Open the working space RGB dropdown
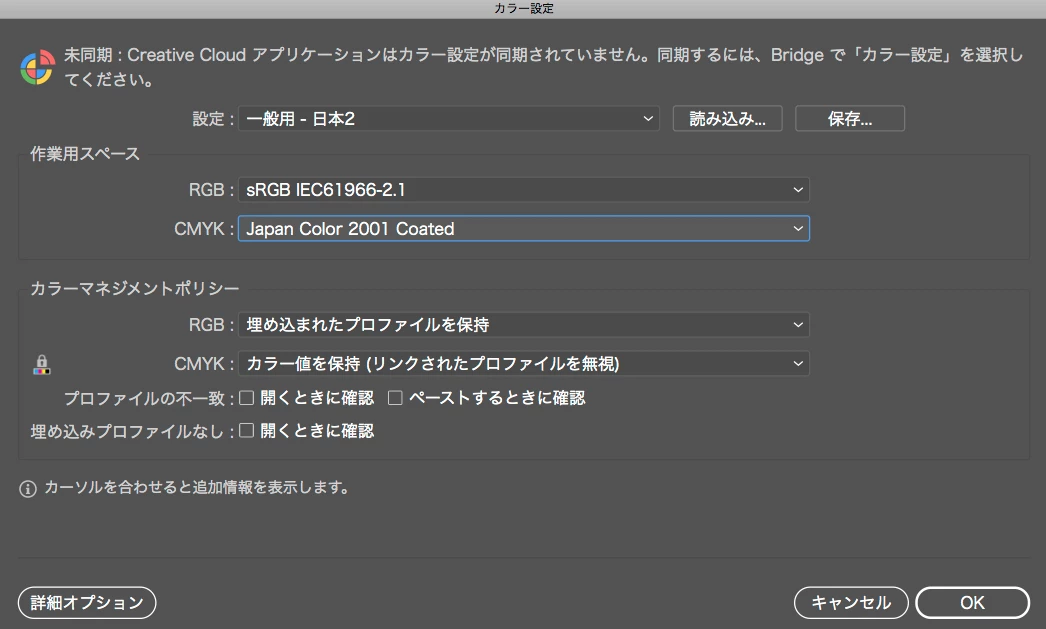Image resolution: width=1046 pixels, height=629 pixels. point(524,189)
